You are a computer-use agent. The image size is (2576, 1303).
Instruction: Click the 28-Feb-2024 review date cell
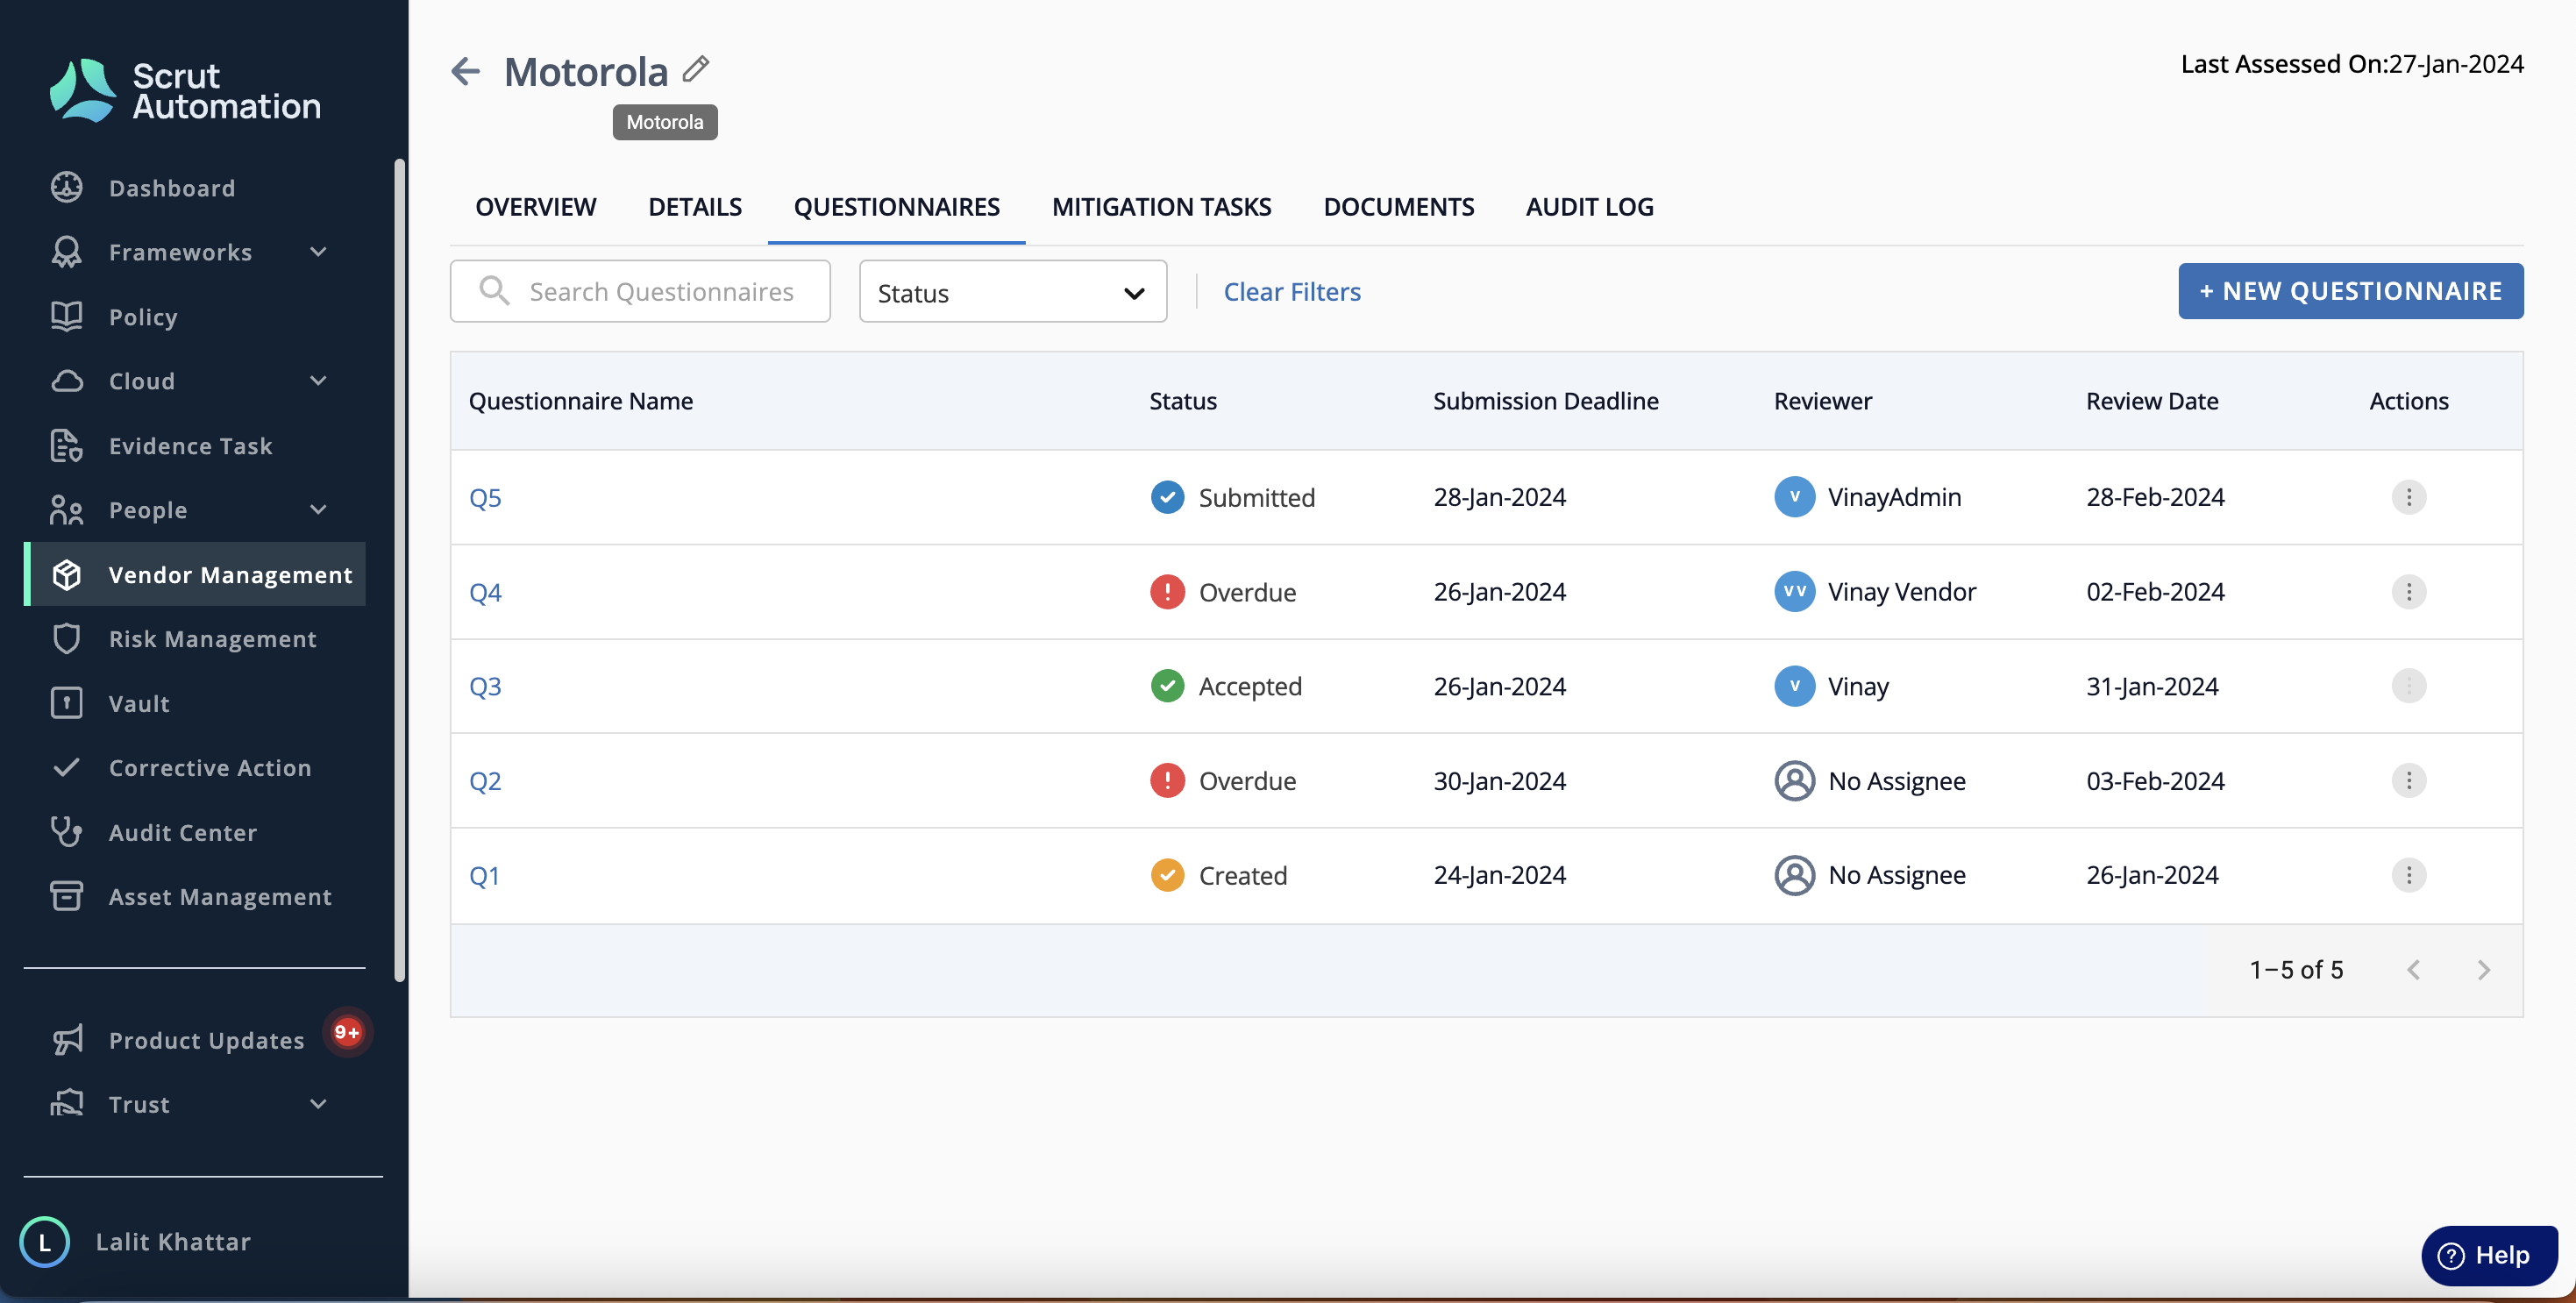(2155, 497)
